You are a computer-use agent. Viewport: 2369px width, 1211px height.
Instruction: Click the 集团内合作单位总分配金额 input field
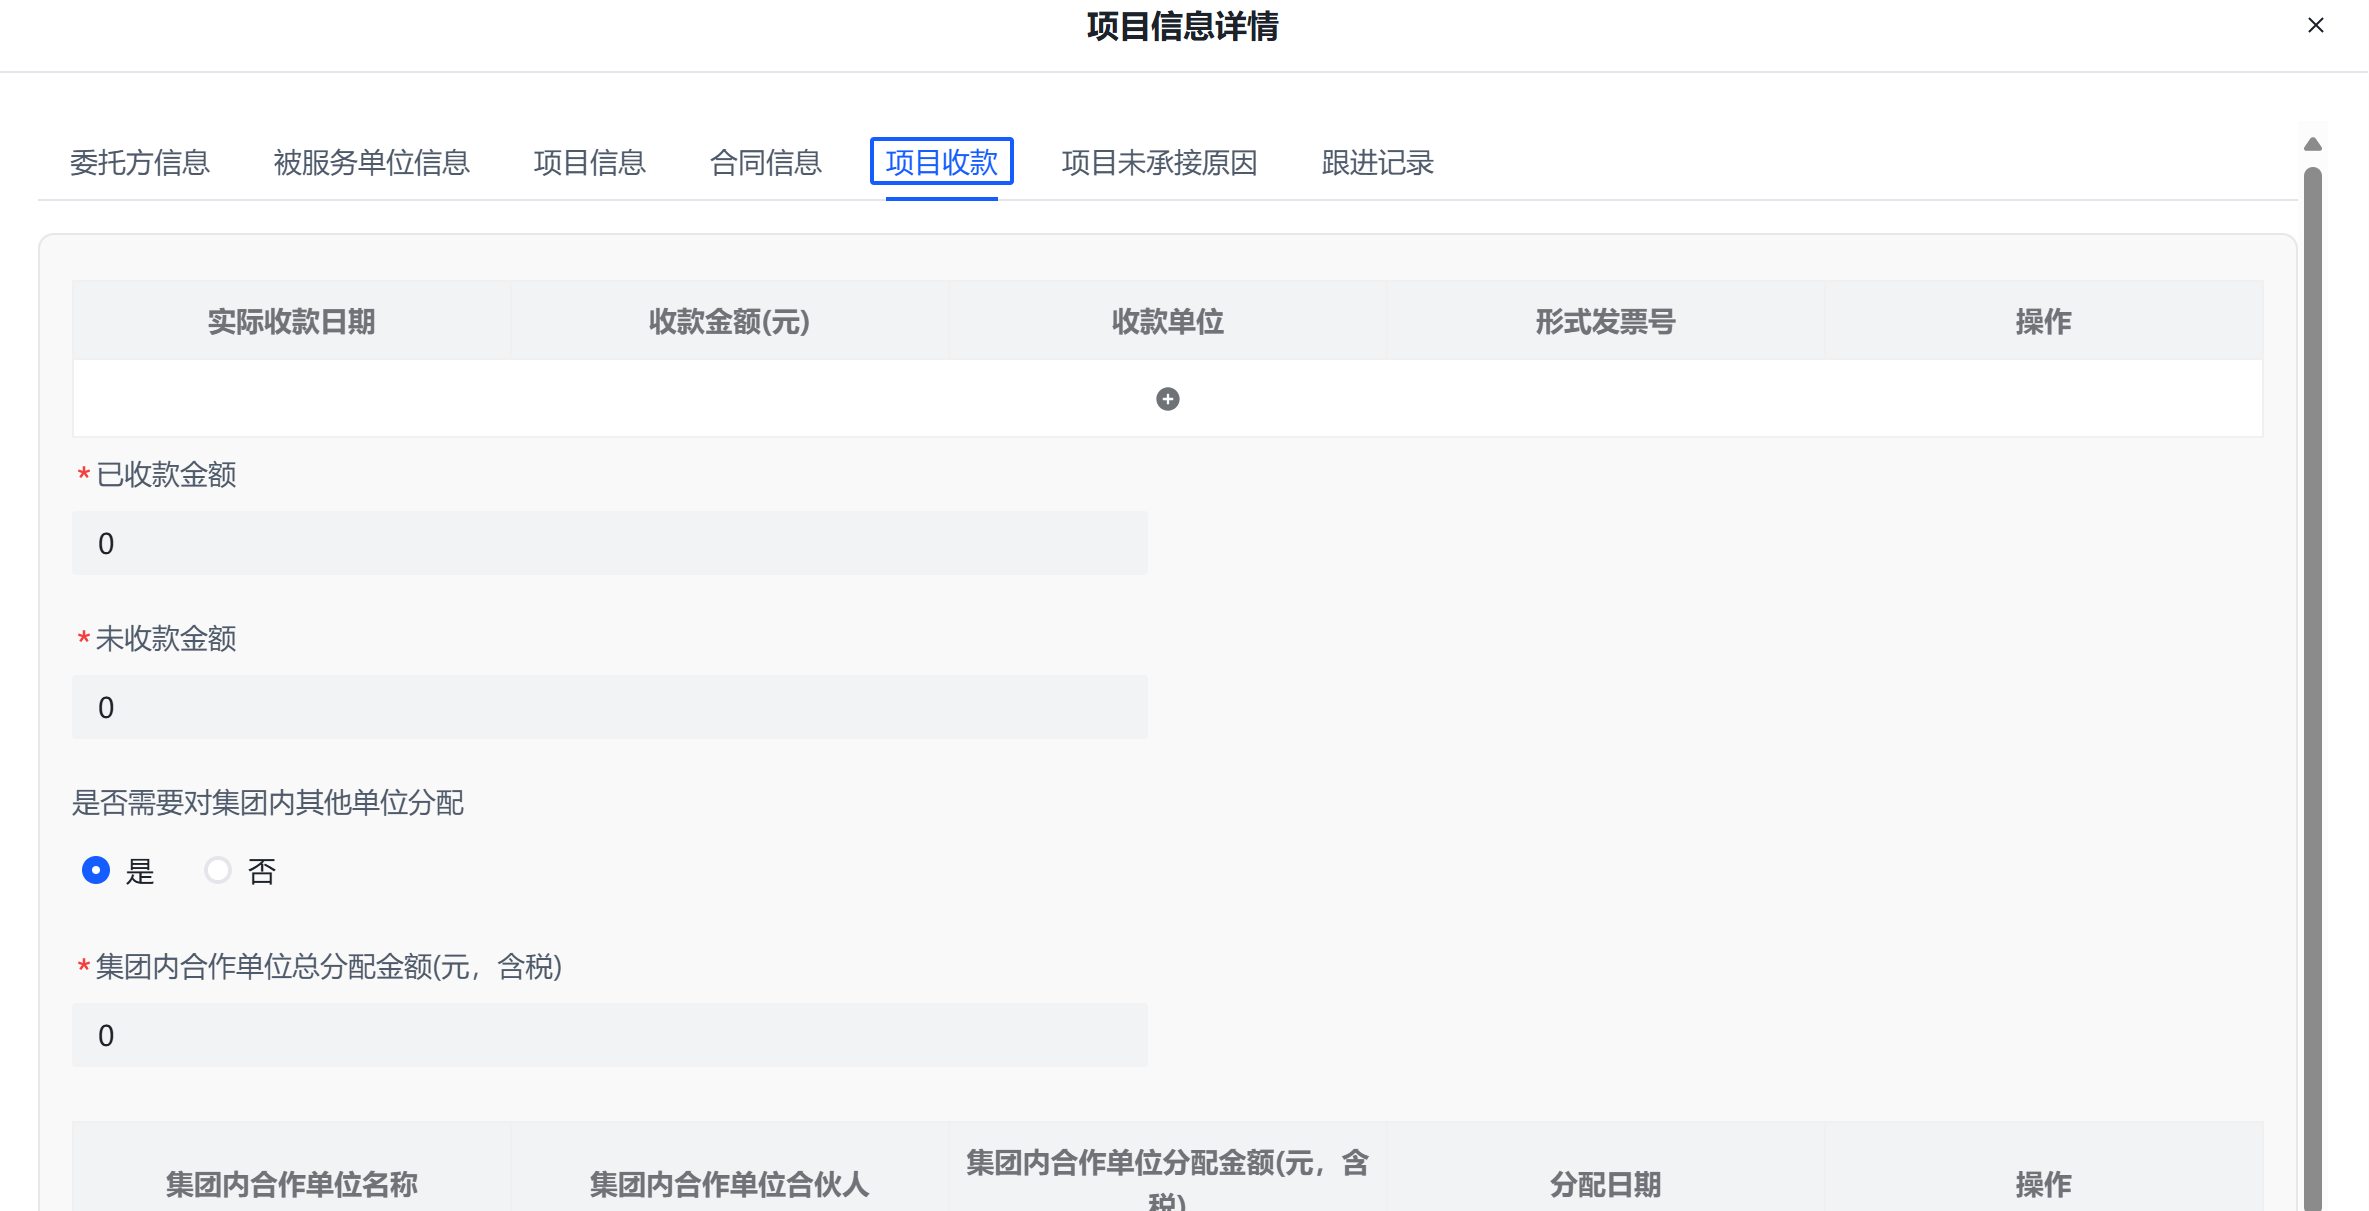[x=609, y=1035]
